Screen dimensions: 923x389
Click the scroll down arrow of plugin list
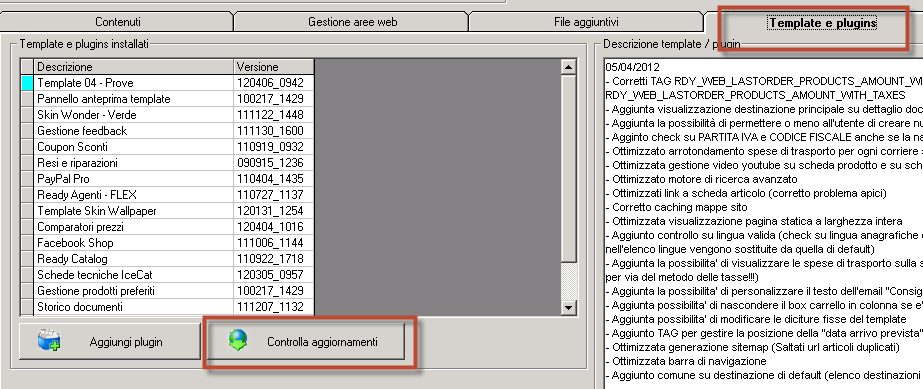point(569,307)
